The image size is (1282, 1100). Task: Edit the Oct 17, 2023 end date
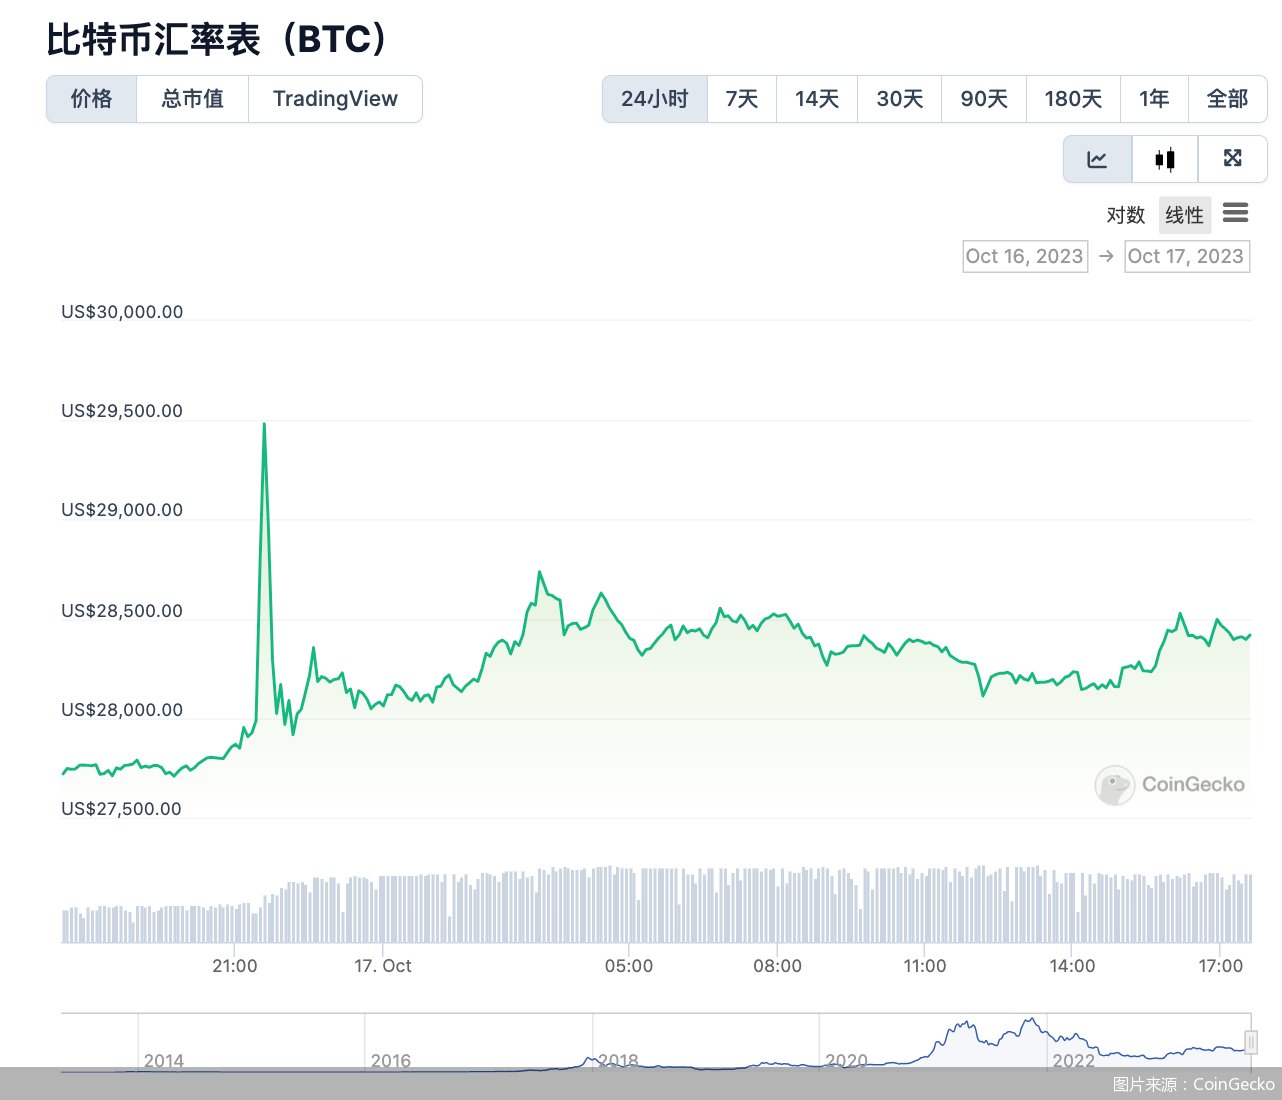click(1187, 256)
